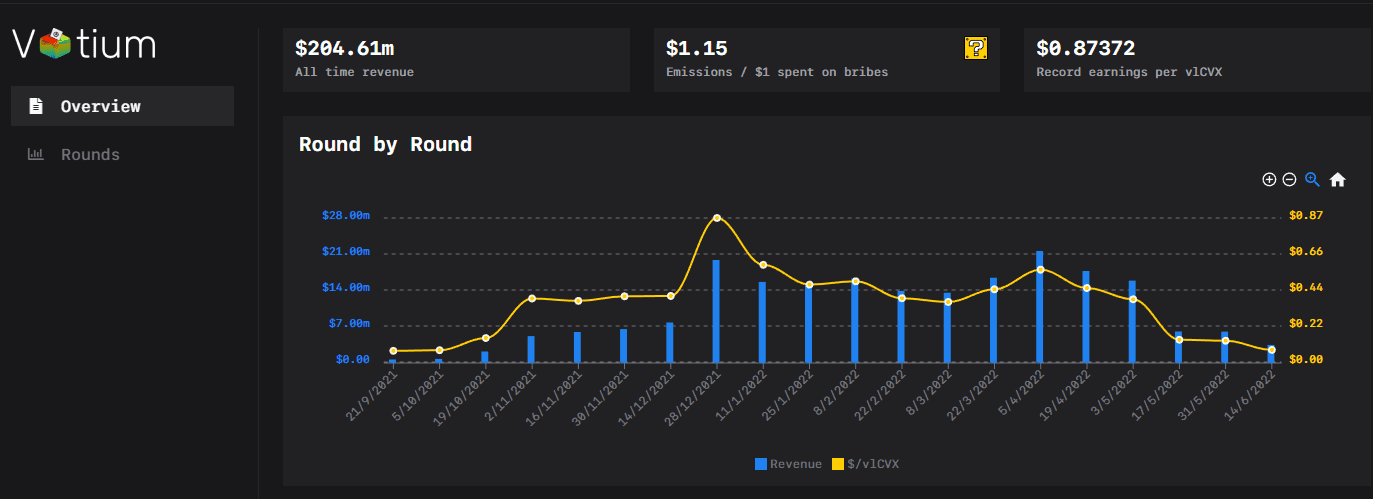Reset chart zoom with home icon
1373x499 pixels.
pos(1337,180)
